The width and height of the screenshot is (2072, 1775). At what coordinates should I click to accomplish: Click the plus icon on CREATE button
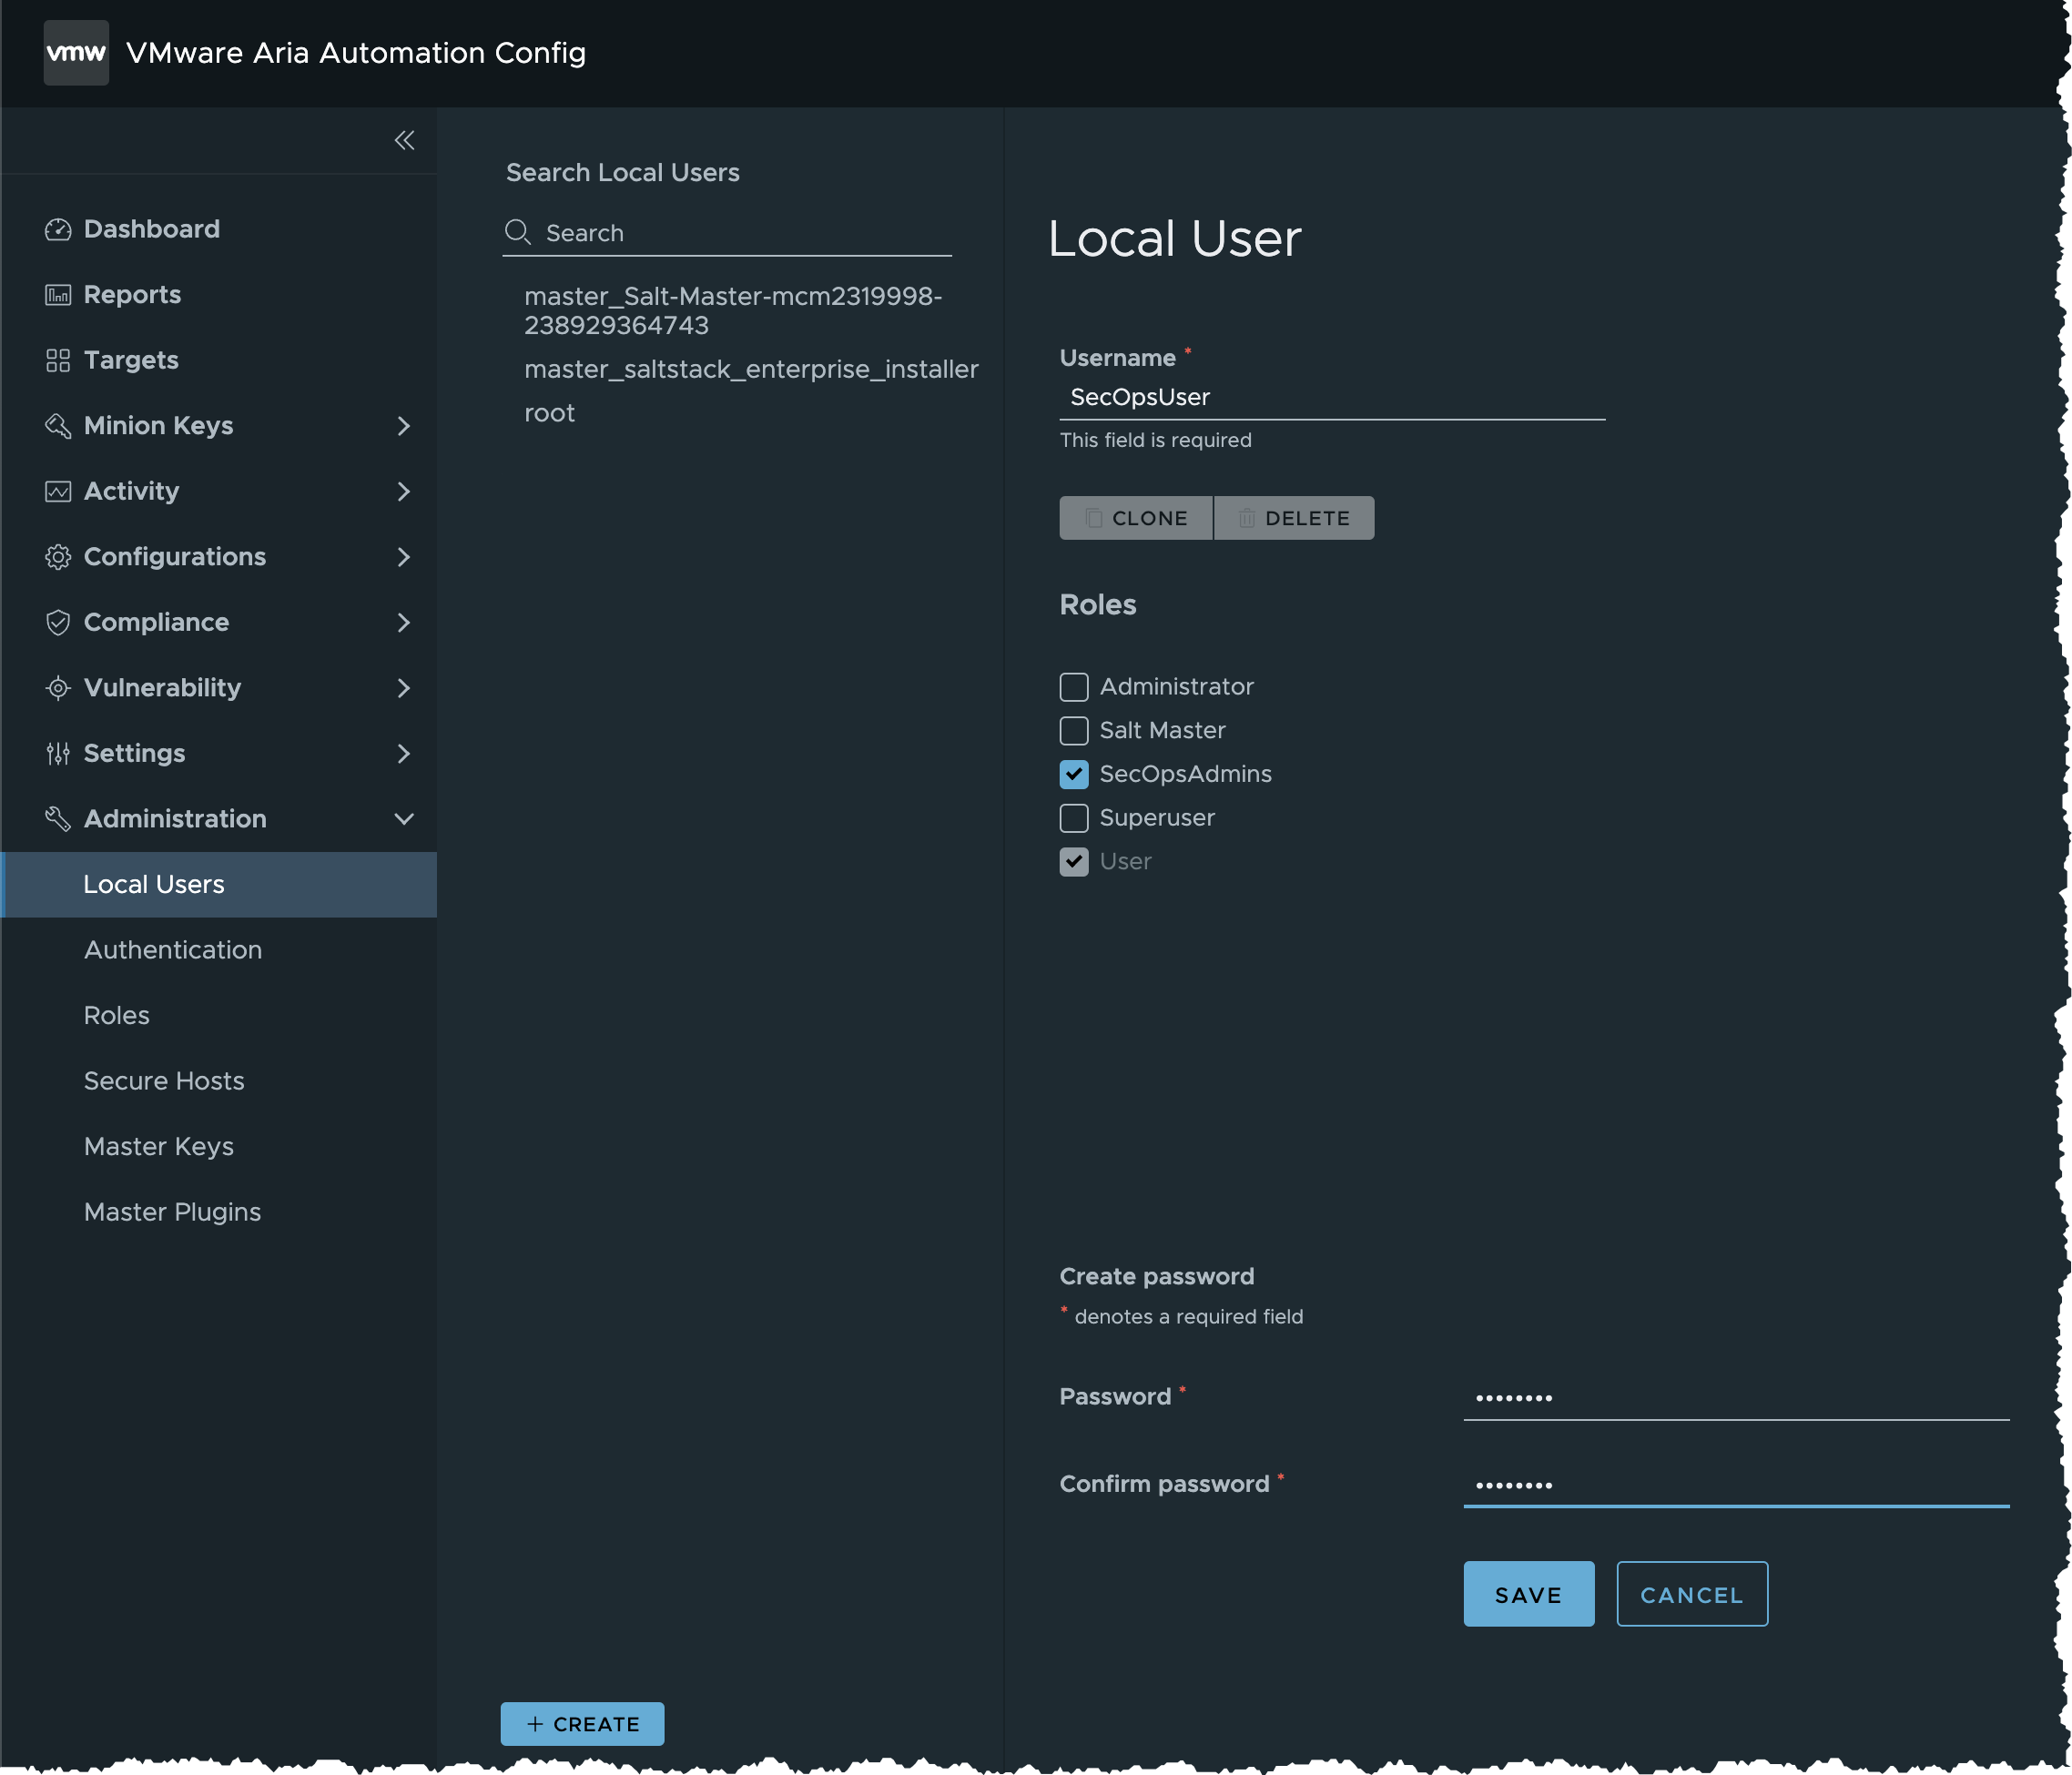coord(535,1724)
